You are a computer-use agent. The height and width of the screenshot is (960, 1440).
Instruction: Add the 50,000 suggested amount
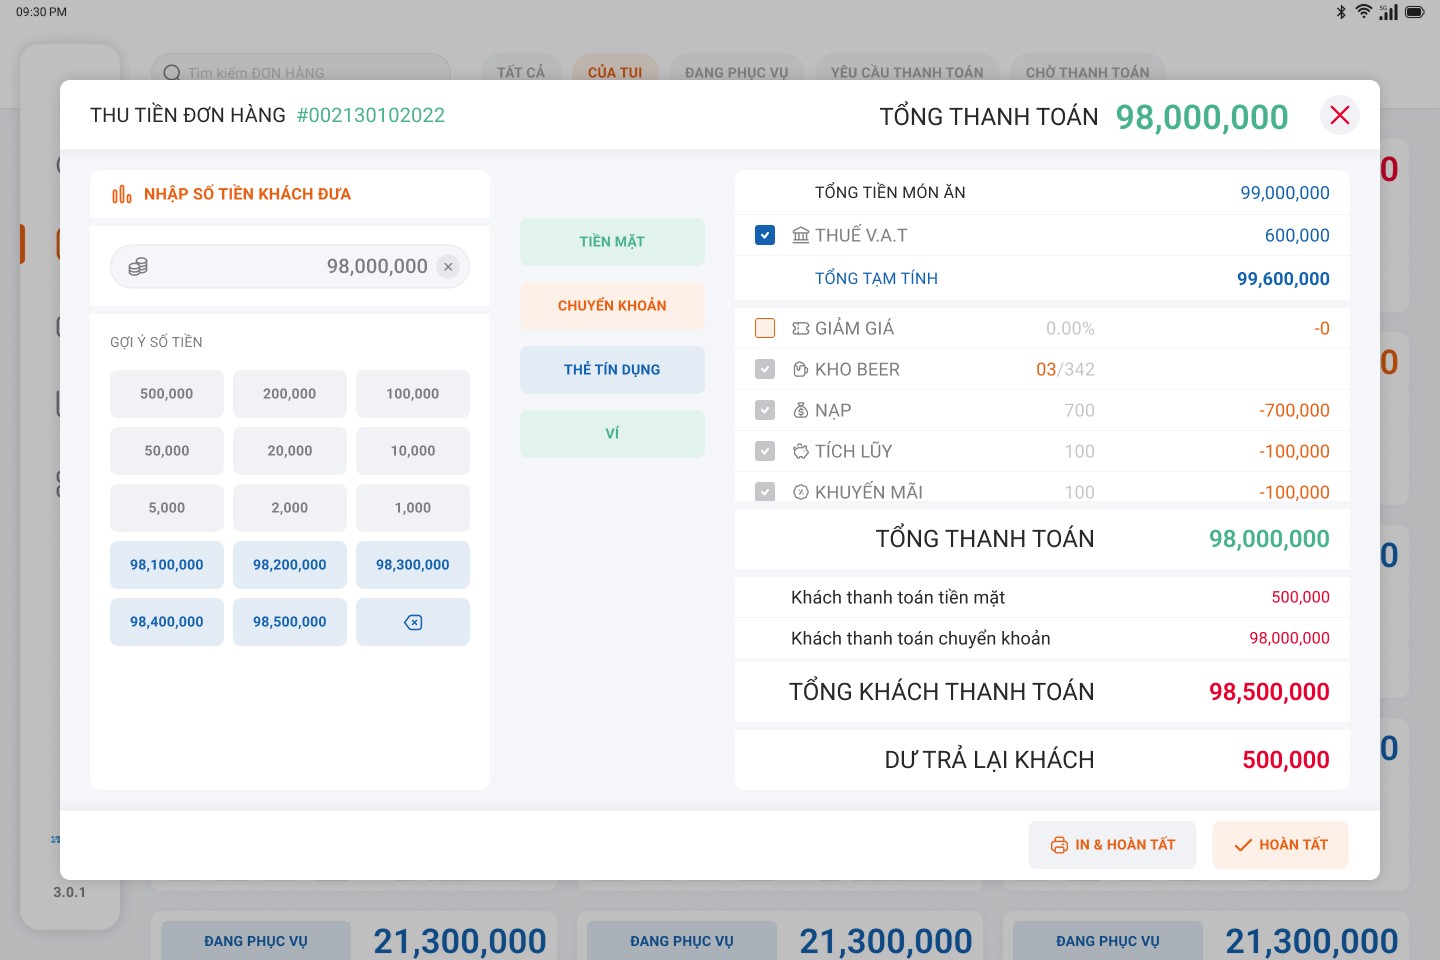(x=167, y=451)
